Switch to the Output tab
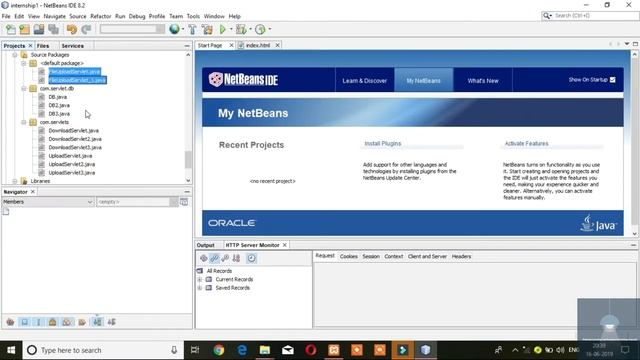This screenshot has height=360, width=640. 205,245
